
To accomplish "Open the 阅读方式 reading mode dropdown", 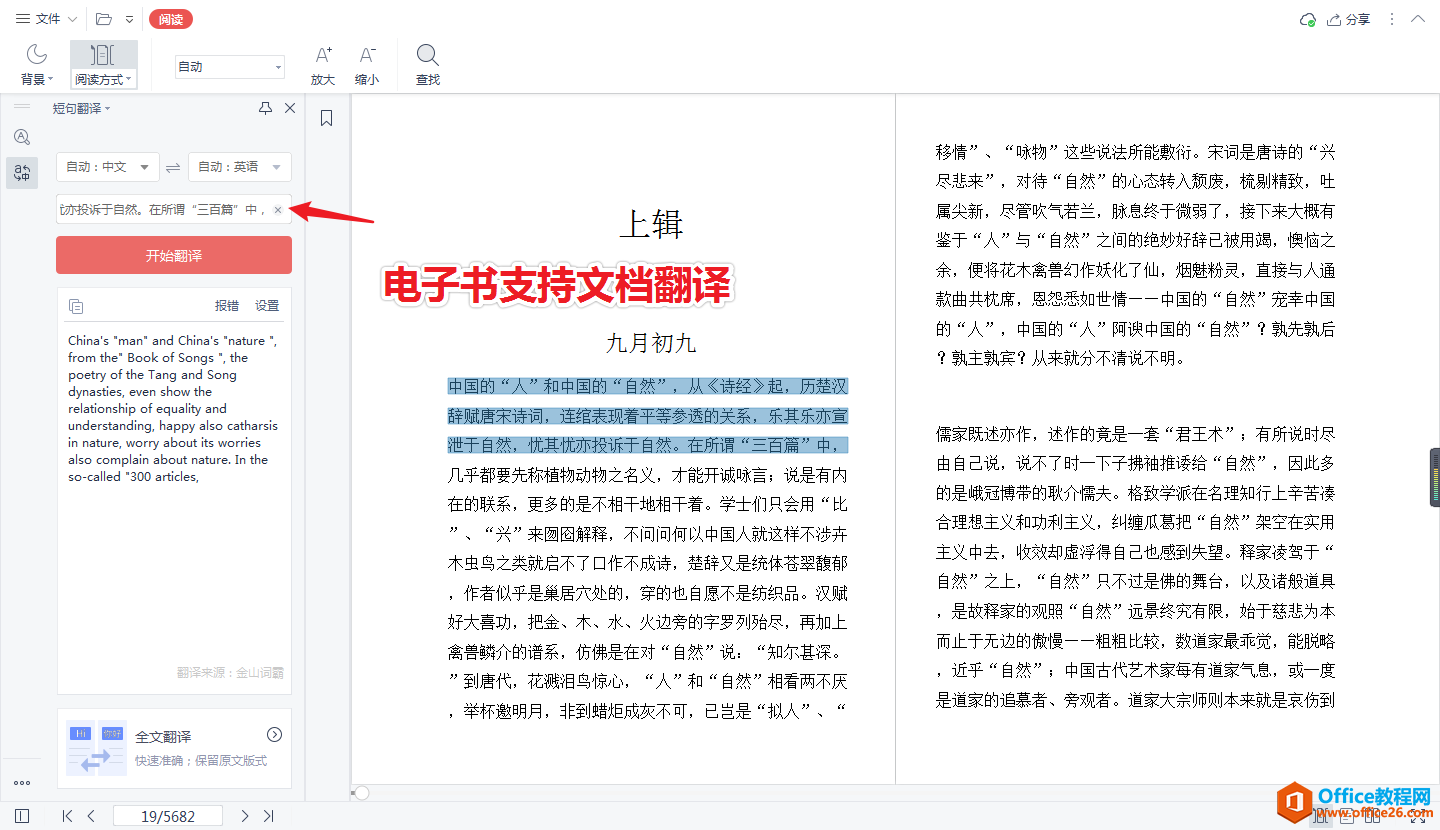I will pos(103,65).
